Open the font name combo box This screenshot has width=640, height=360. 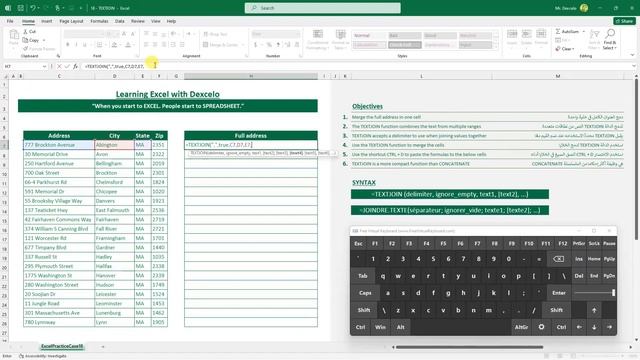[x=84, y=34]
